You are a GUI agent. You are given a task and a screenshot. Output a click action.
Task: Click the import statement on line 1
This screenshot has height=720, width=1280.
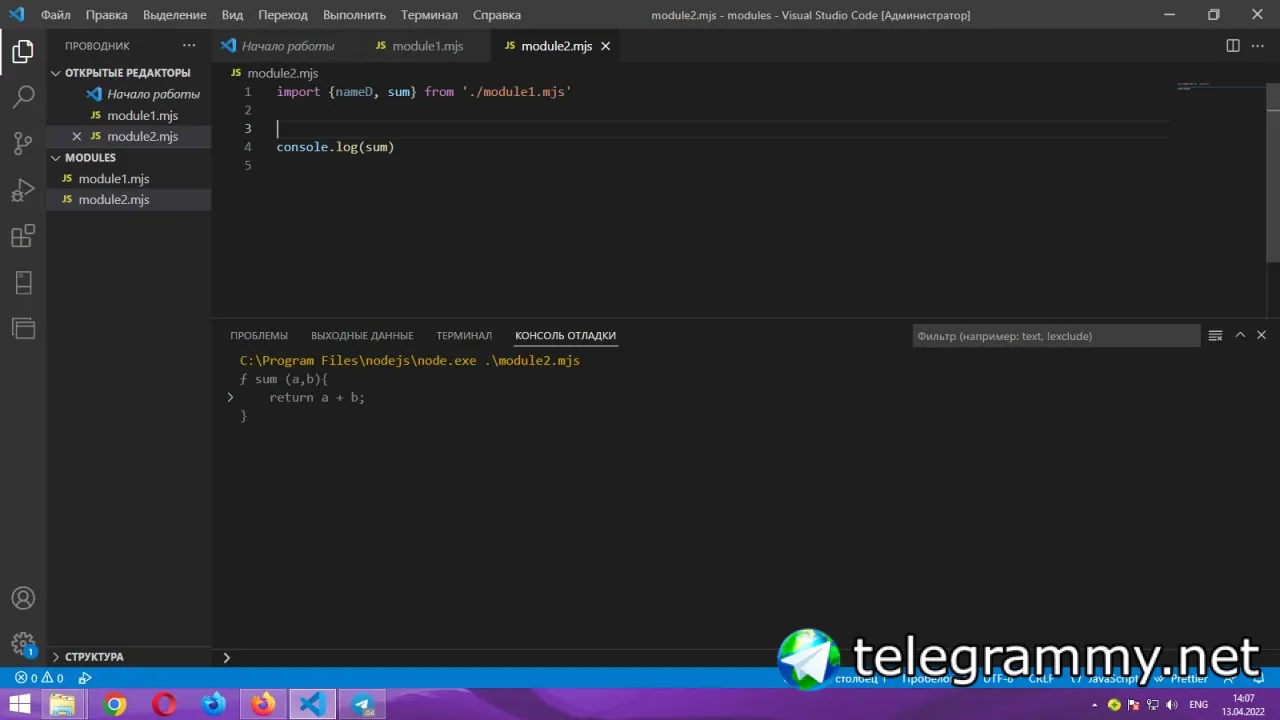pyautogui.click(x=424, y=92)
